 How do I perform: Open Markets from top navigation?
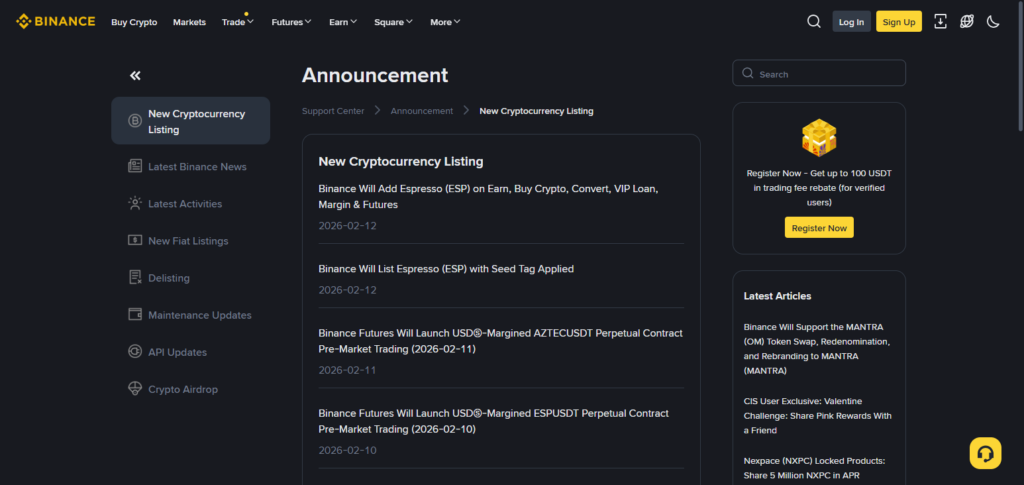point(189,22)
